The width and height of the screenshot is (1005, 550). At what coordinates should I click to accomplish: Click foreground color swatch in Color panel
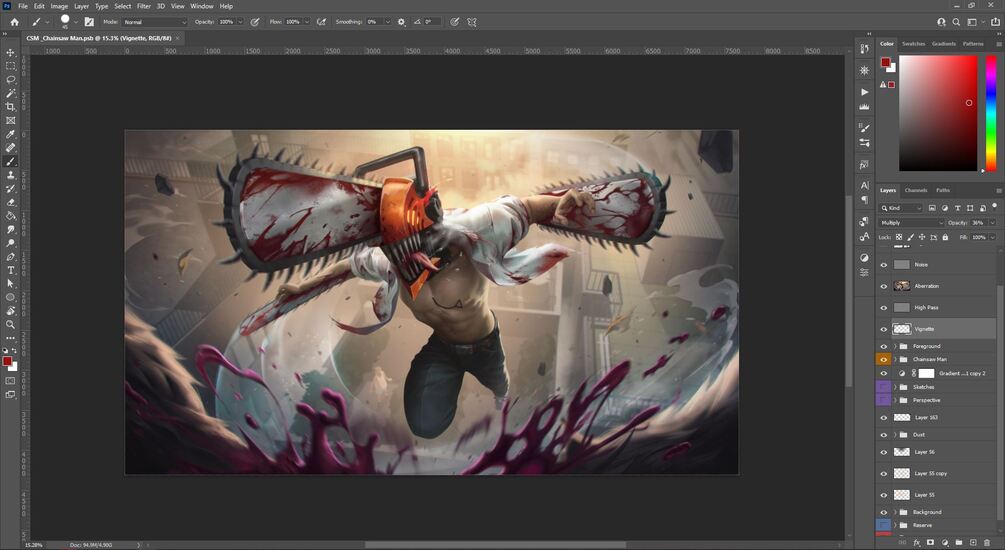(885, 62)
